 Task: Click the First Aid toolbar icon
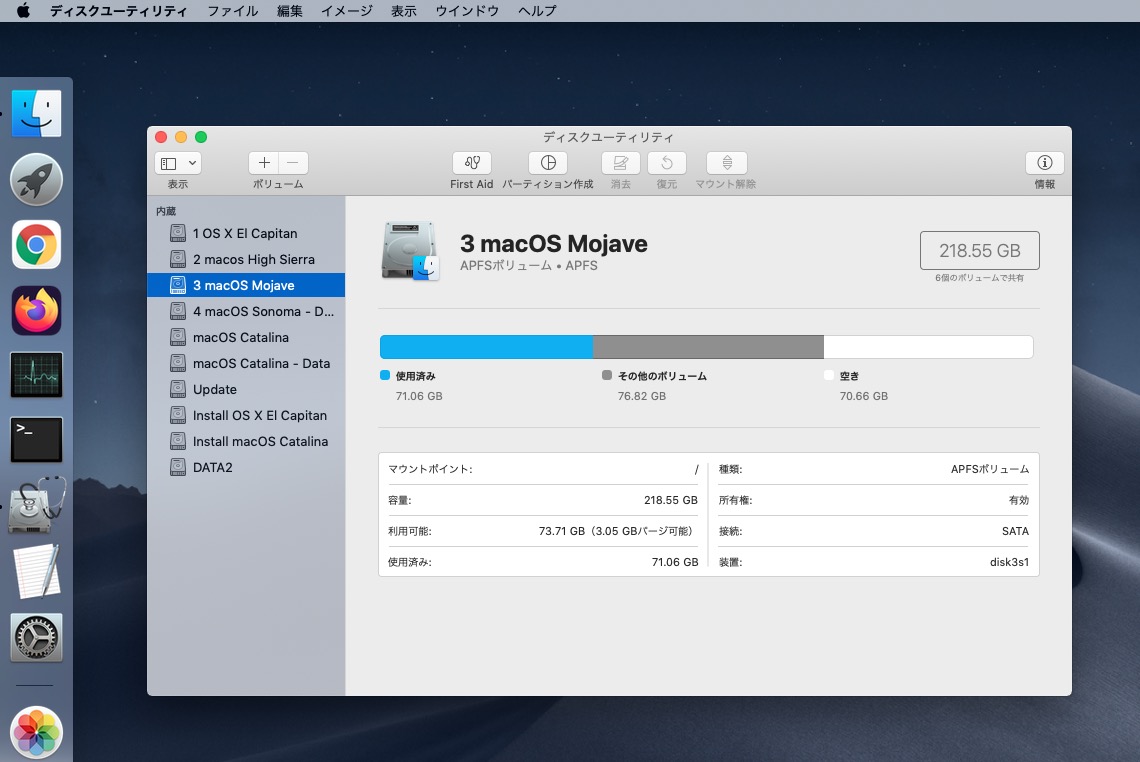pyautogui.click(x=471, y=163)
